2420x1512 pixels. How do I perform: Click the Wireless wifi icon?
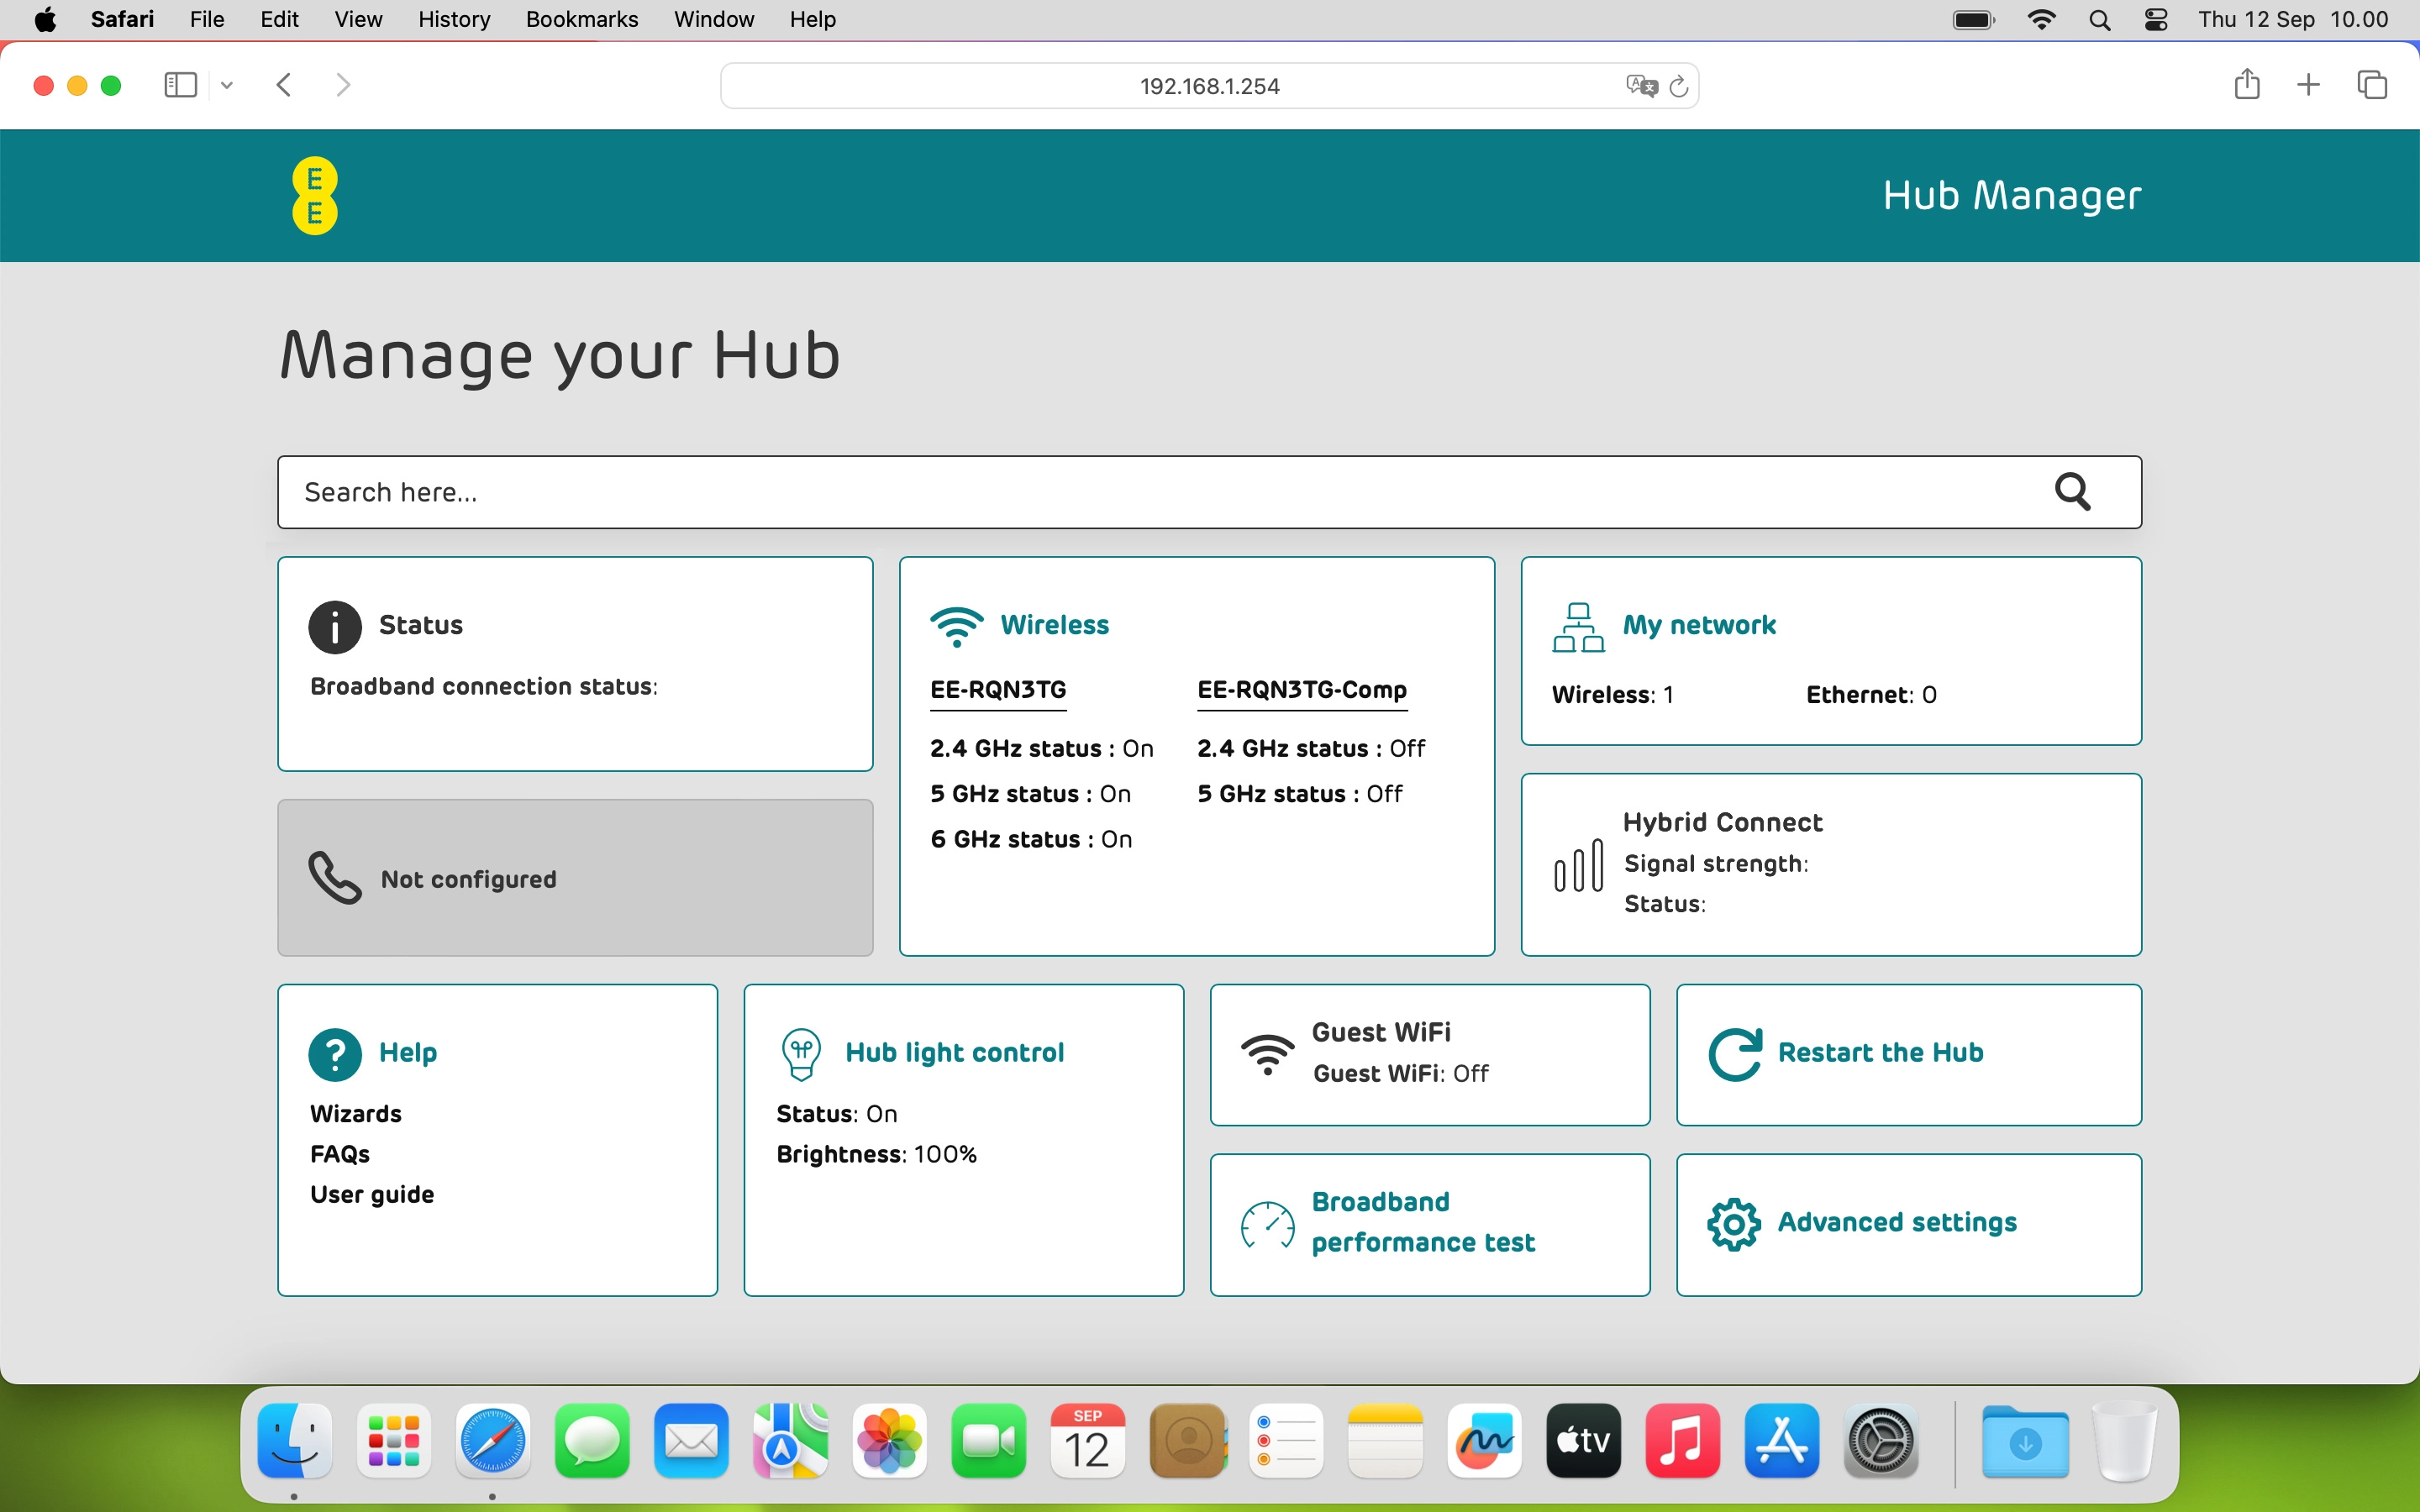(956, 626)
